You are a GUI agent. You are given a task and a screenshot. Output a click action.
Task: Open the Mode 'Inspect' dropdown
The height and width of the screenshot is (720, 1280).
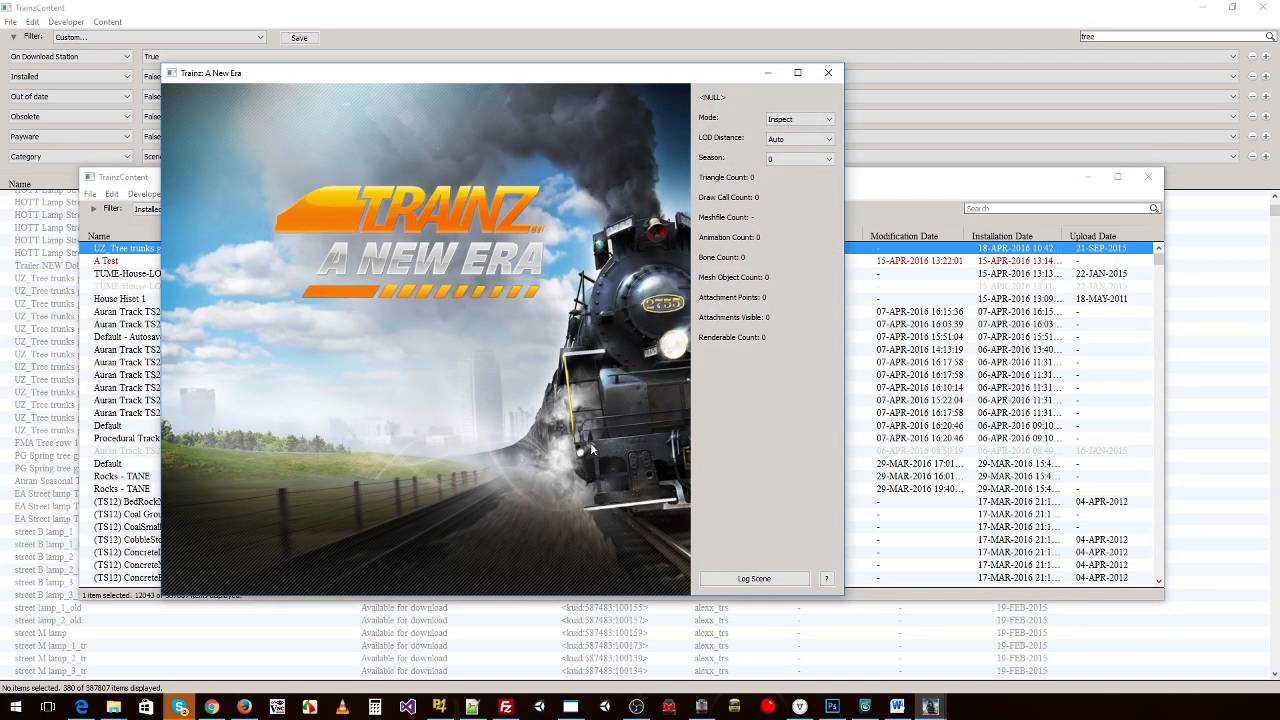[800, 119]
